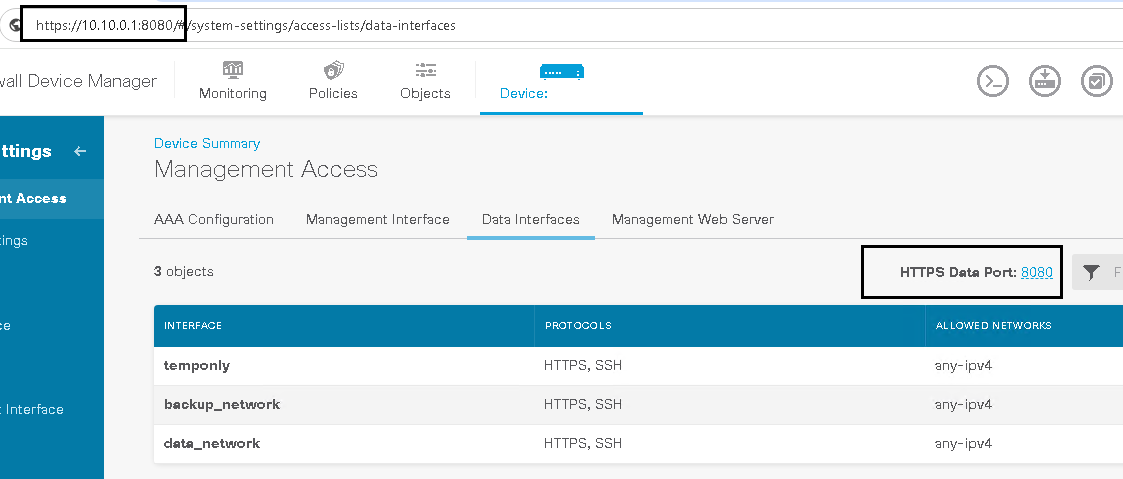Click the Monitoring icon in navigation
This screenshot has height=479, width=1123.
233,70
